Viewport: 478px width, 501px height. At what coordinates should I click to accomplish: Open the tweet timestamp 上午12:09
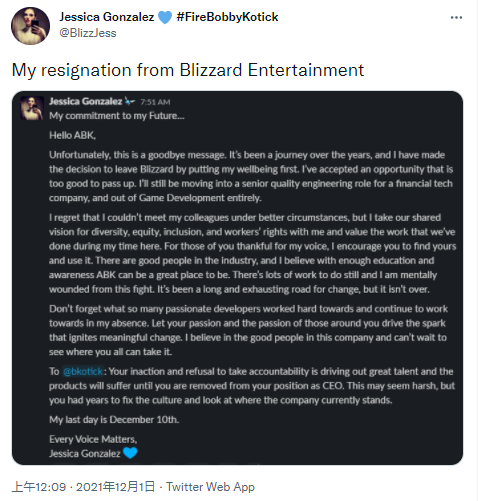(39, 487)
